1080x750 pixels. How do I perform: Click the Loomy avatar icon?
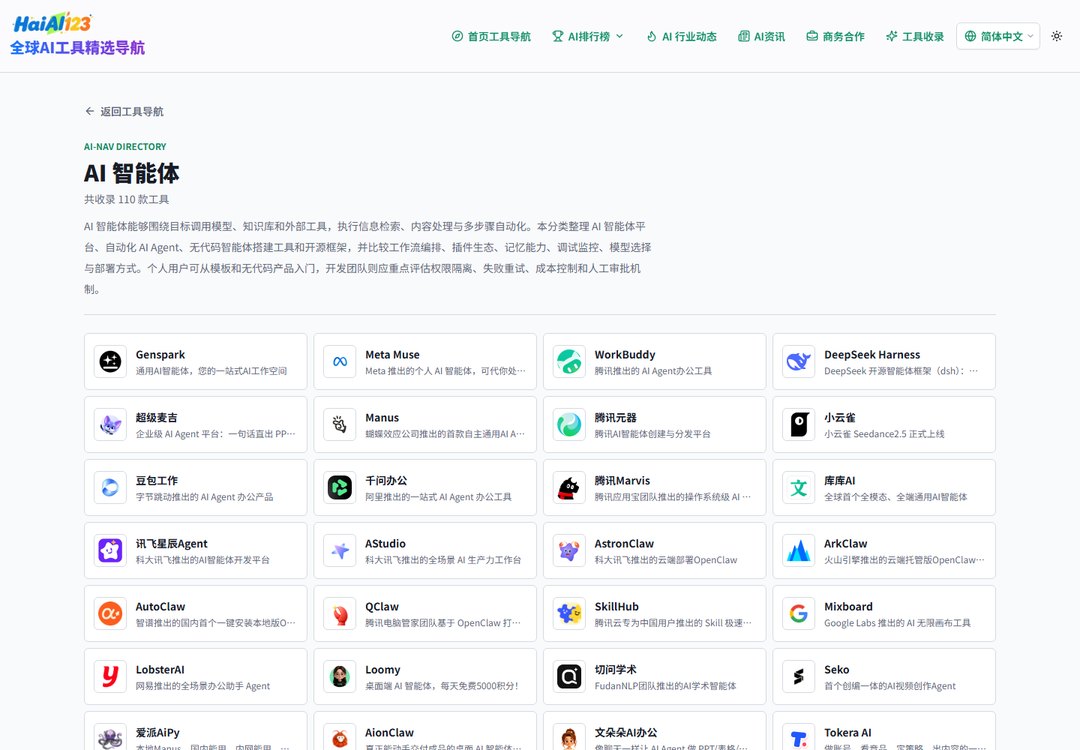point(340,677)
